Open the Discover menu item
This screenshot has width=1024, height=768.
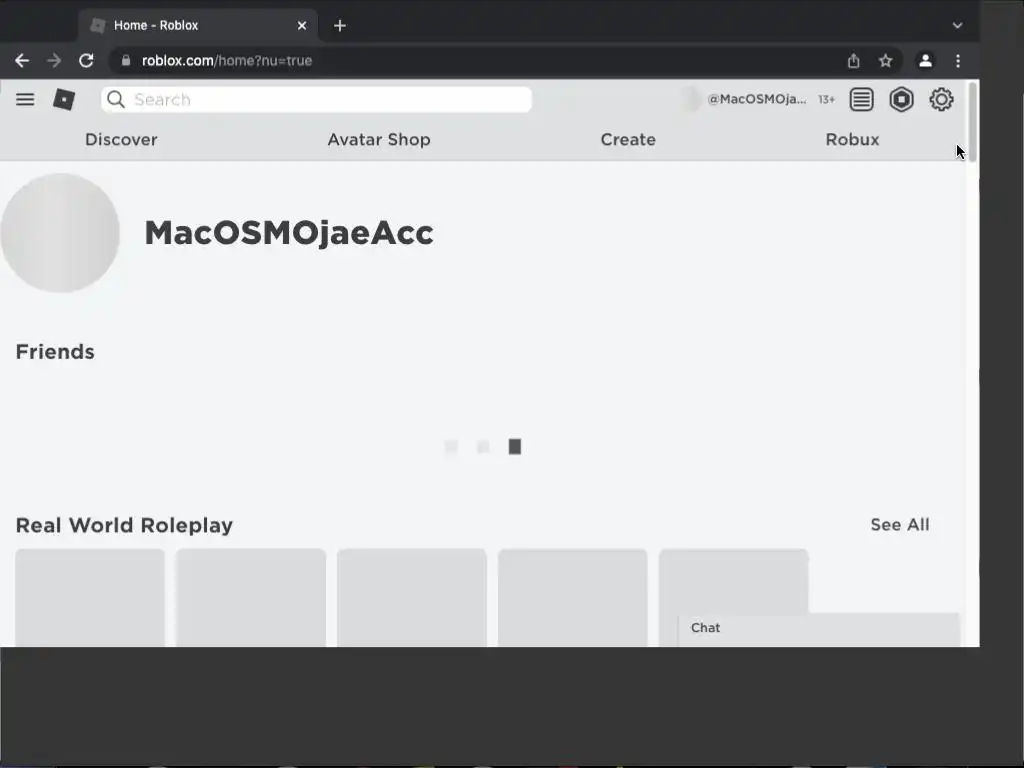point(121,140)
